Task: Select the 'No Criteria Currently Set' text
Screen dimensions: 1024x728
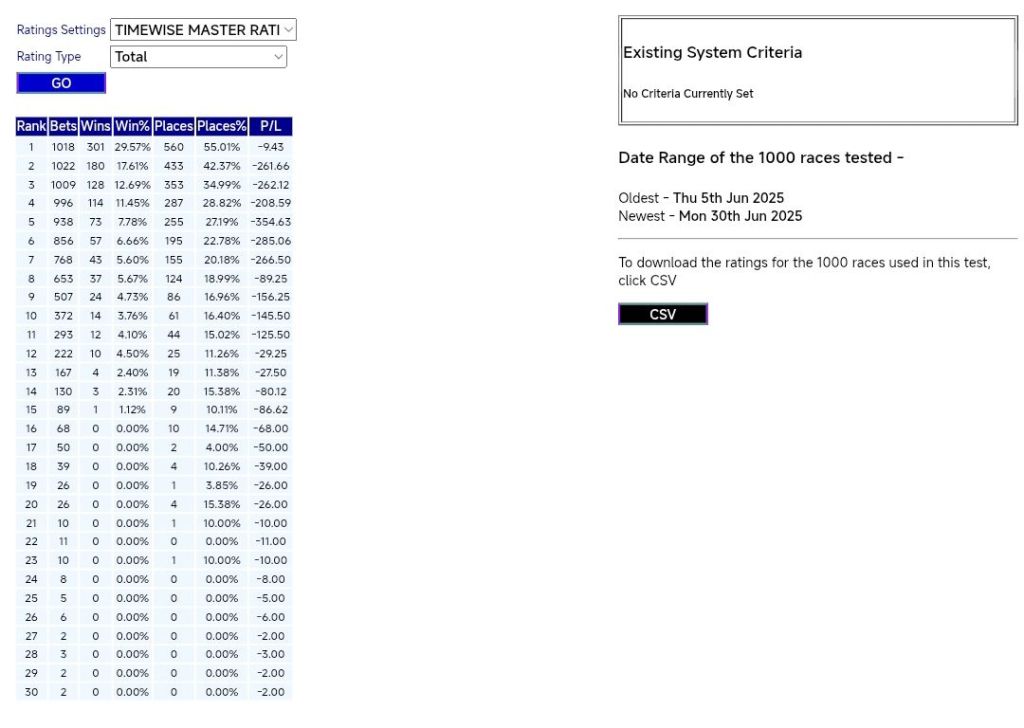Action: click(688, 94)
